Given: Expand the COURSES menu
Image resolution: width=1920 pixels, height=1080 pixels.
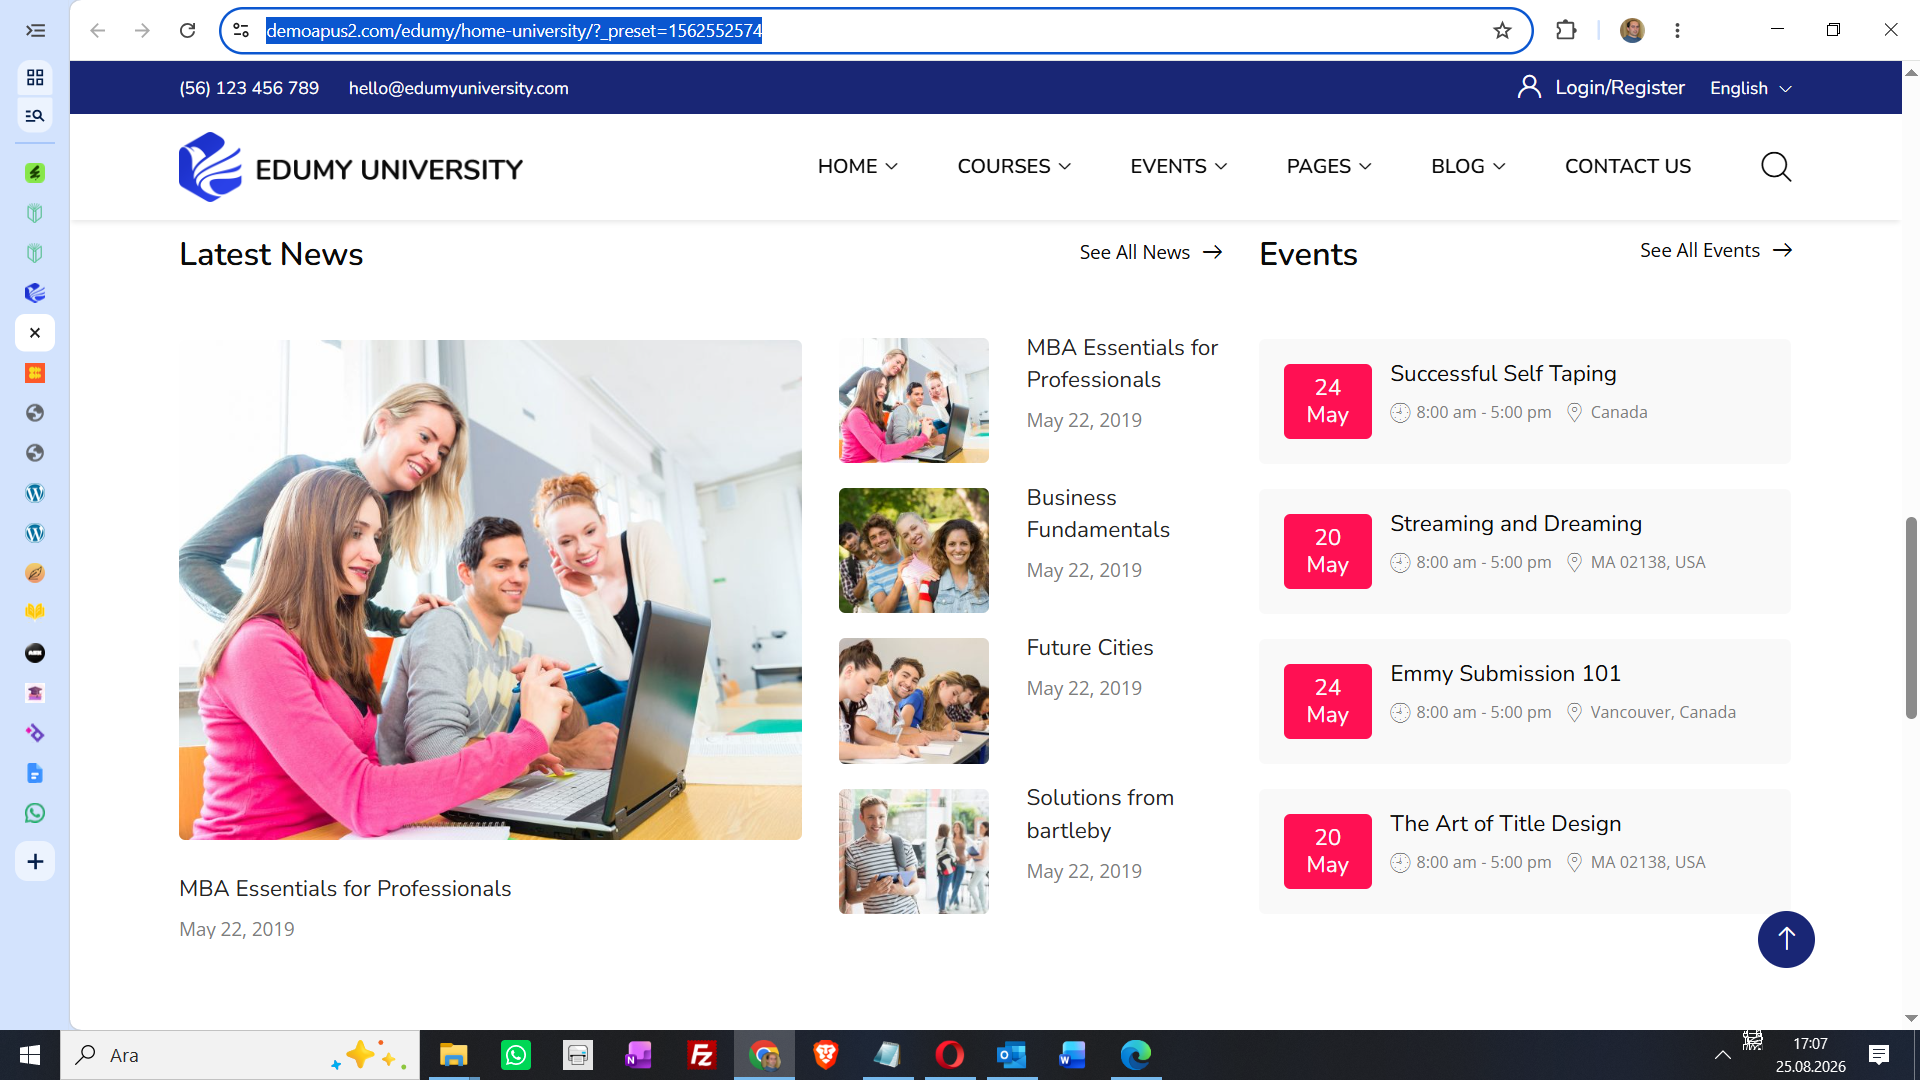Looking at the screenshot, I should click(1014, 167).
